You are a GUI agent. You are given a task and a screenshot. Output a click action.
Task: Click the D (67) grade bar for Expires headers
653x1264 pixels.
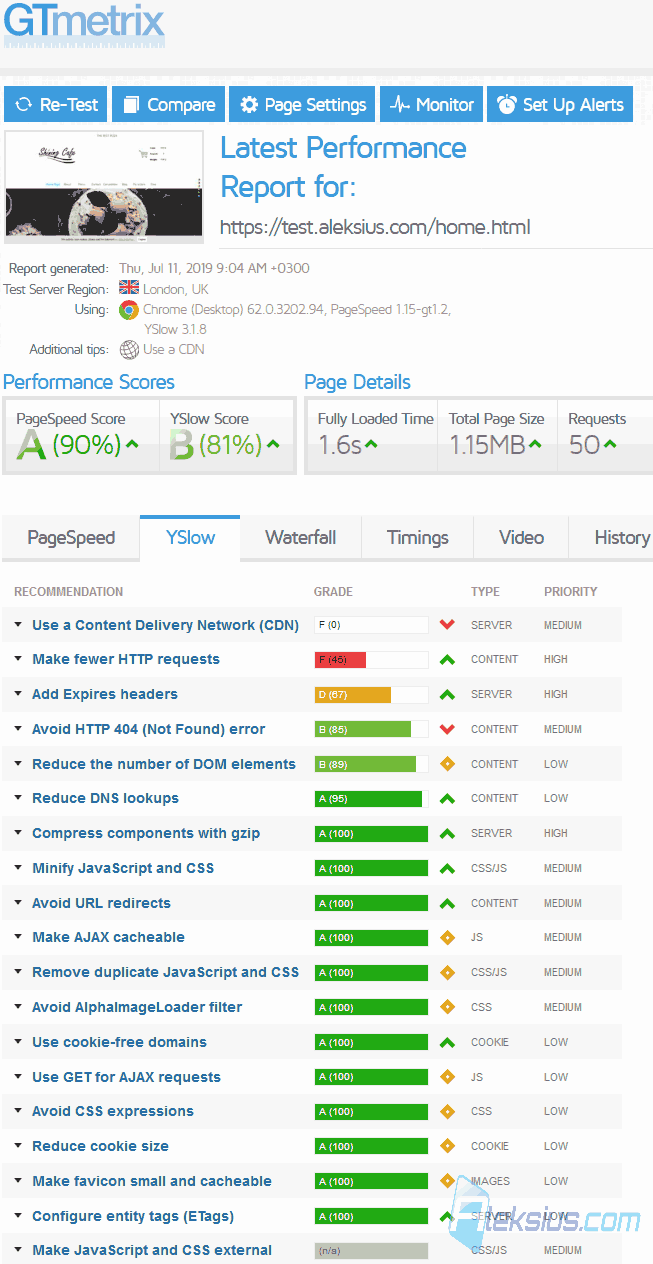pos(371,694)
